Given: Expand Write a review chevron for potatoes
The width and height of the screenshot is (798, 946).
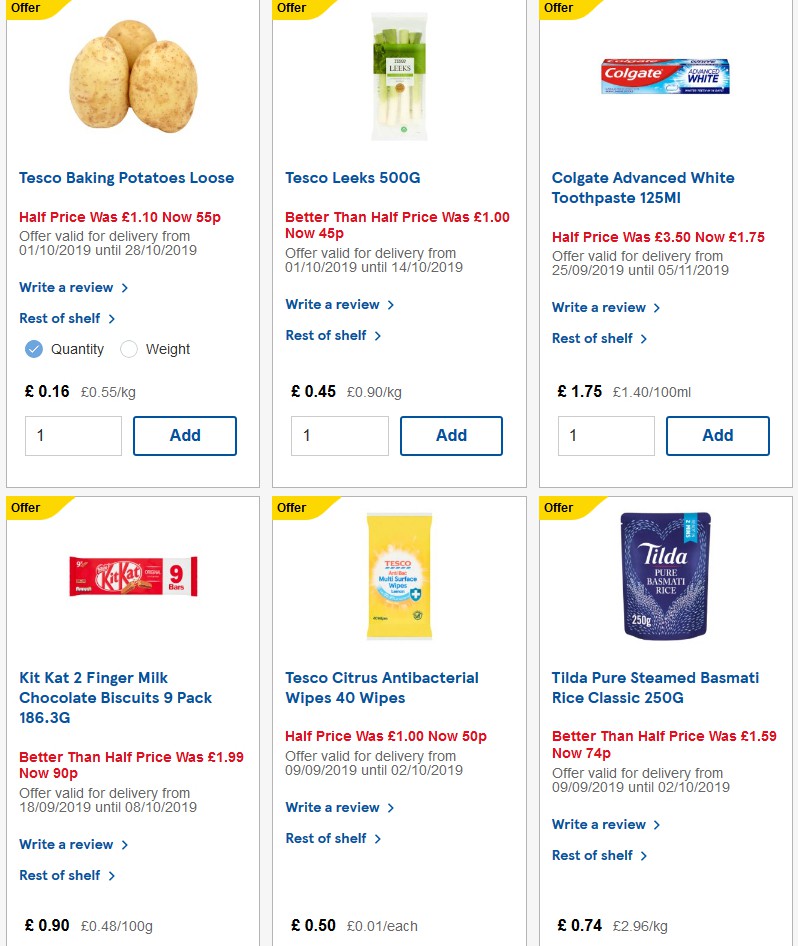Looking at the screenshot, I should 124,287.
